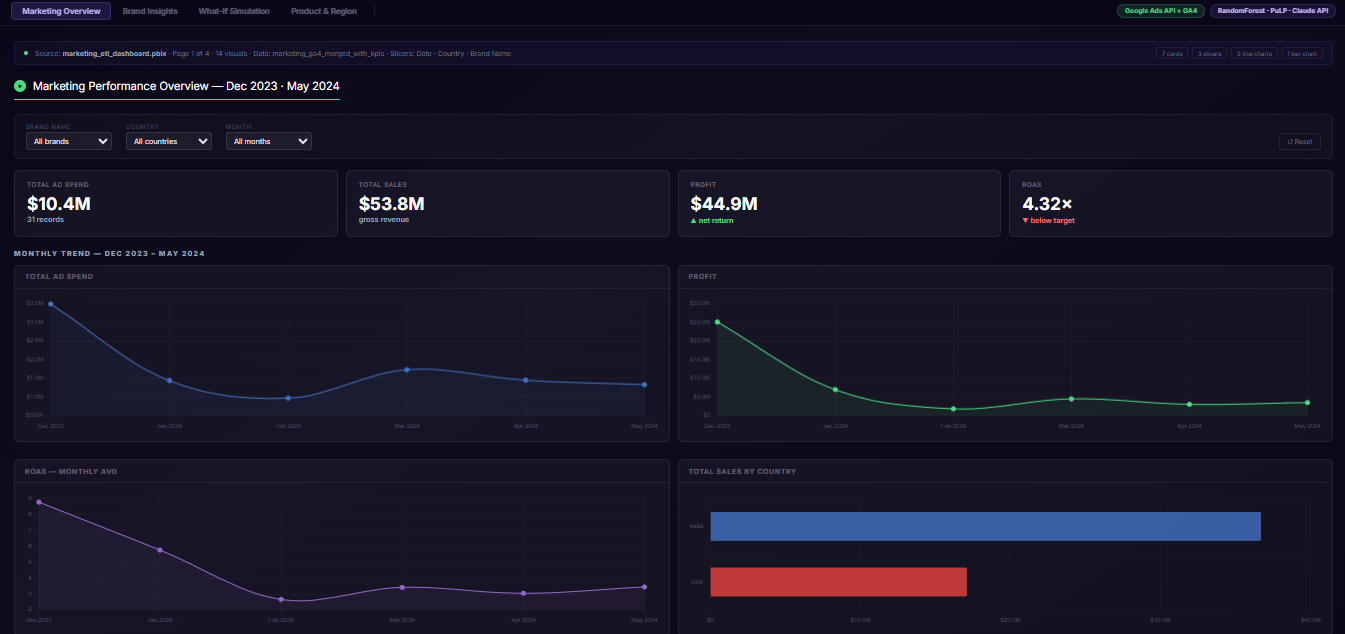Reset all filters with Reset button
This screenshot has width=1345, height=634.
(x=1300, y=141)
